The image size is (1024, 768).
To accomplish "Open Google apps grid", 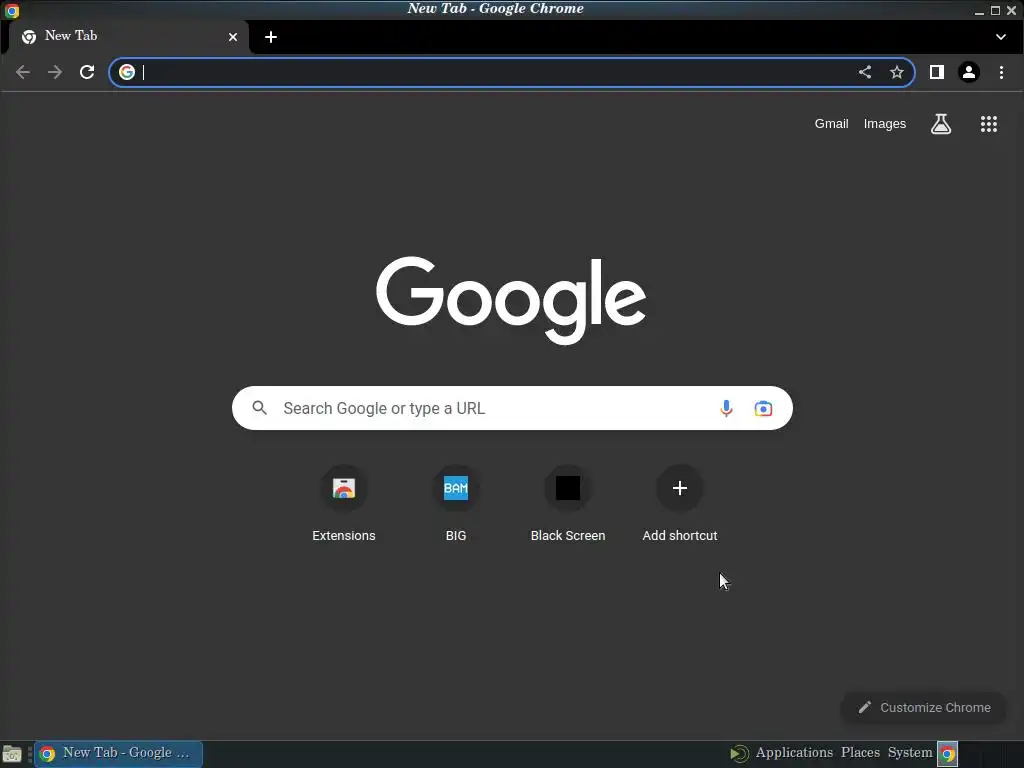I will point(989,123).
